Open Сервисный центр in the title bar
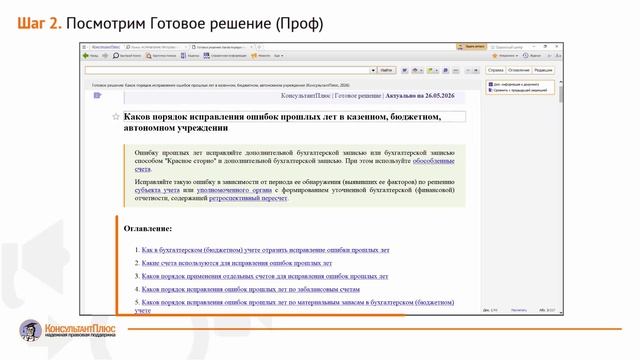This screenshot has width=640, height=360. [507, 47]
